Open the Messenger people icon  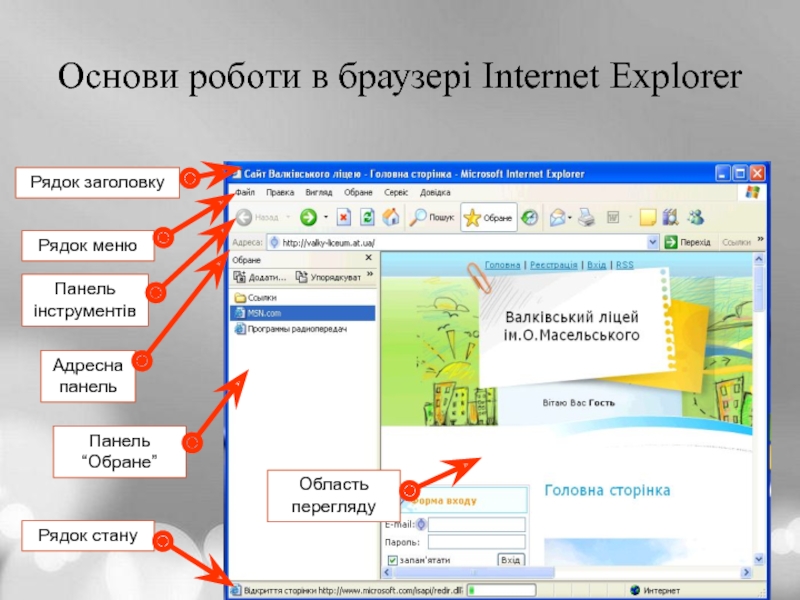695,217
